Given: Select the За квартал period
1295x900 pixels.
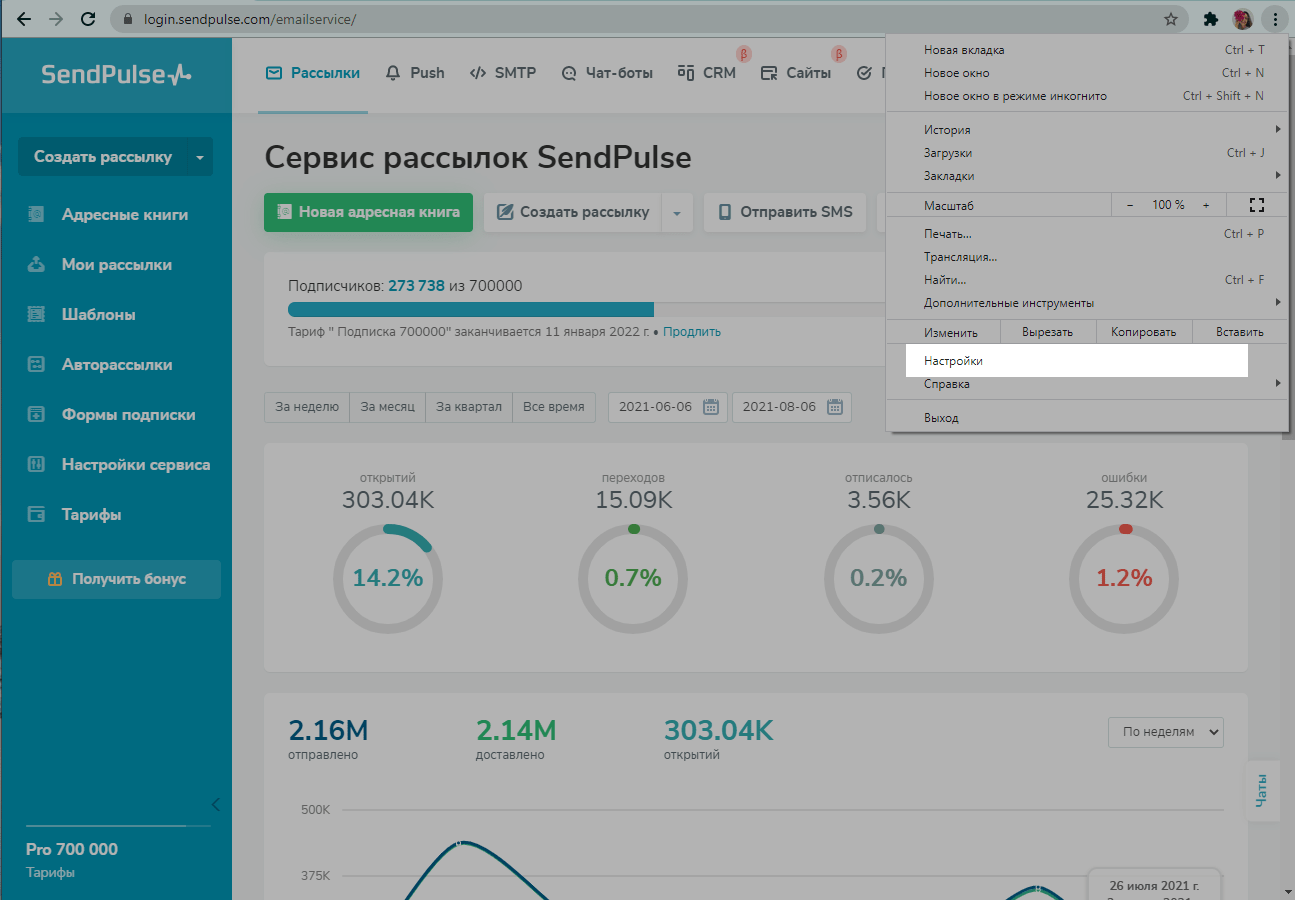Looking at the screenshot, I should point(469,407).
